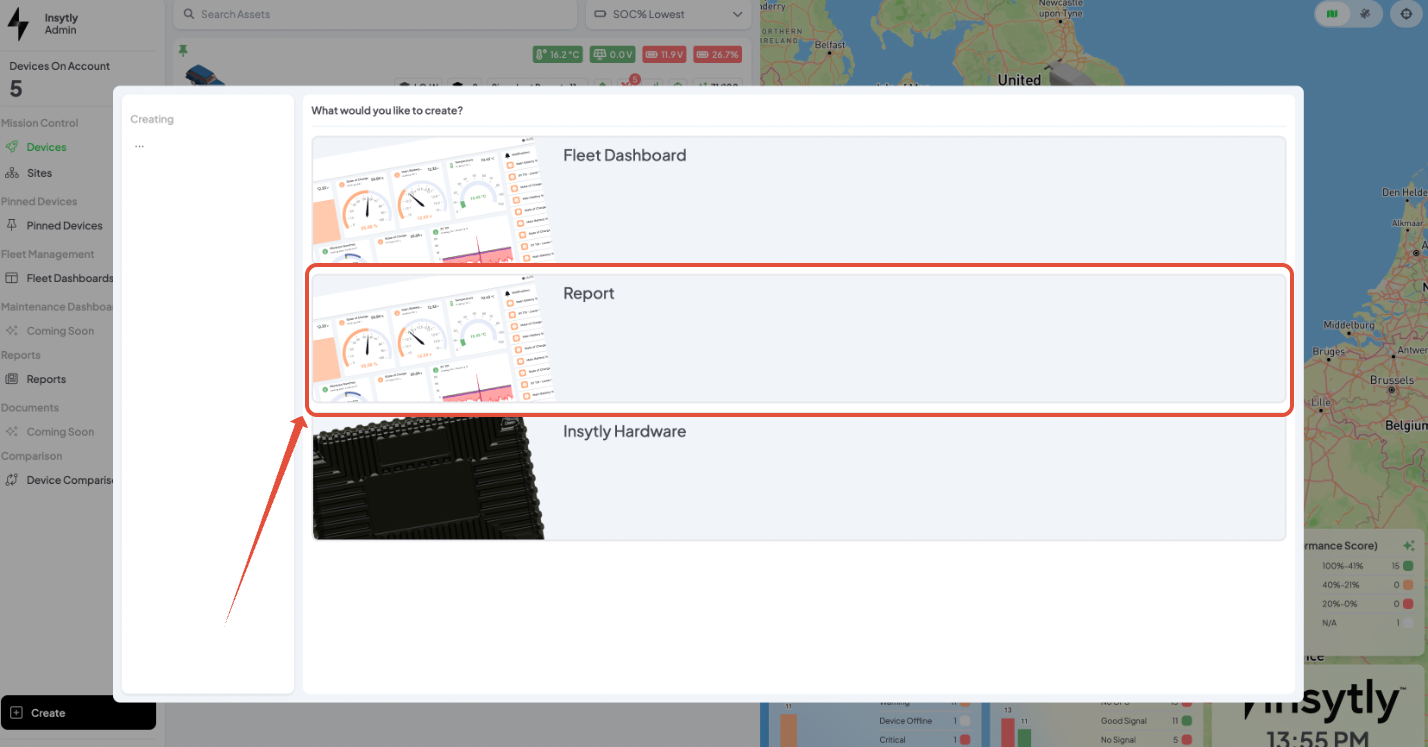
Task: Click the Reports document icon
Action: pyautogui.click(x=12, y=379)
